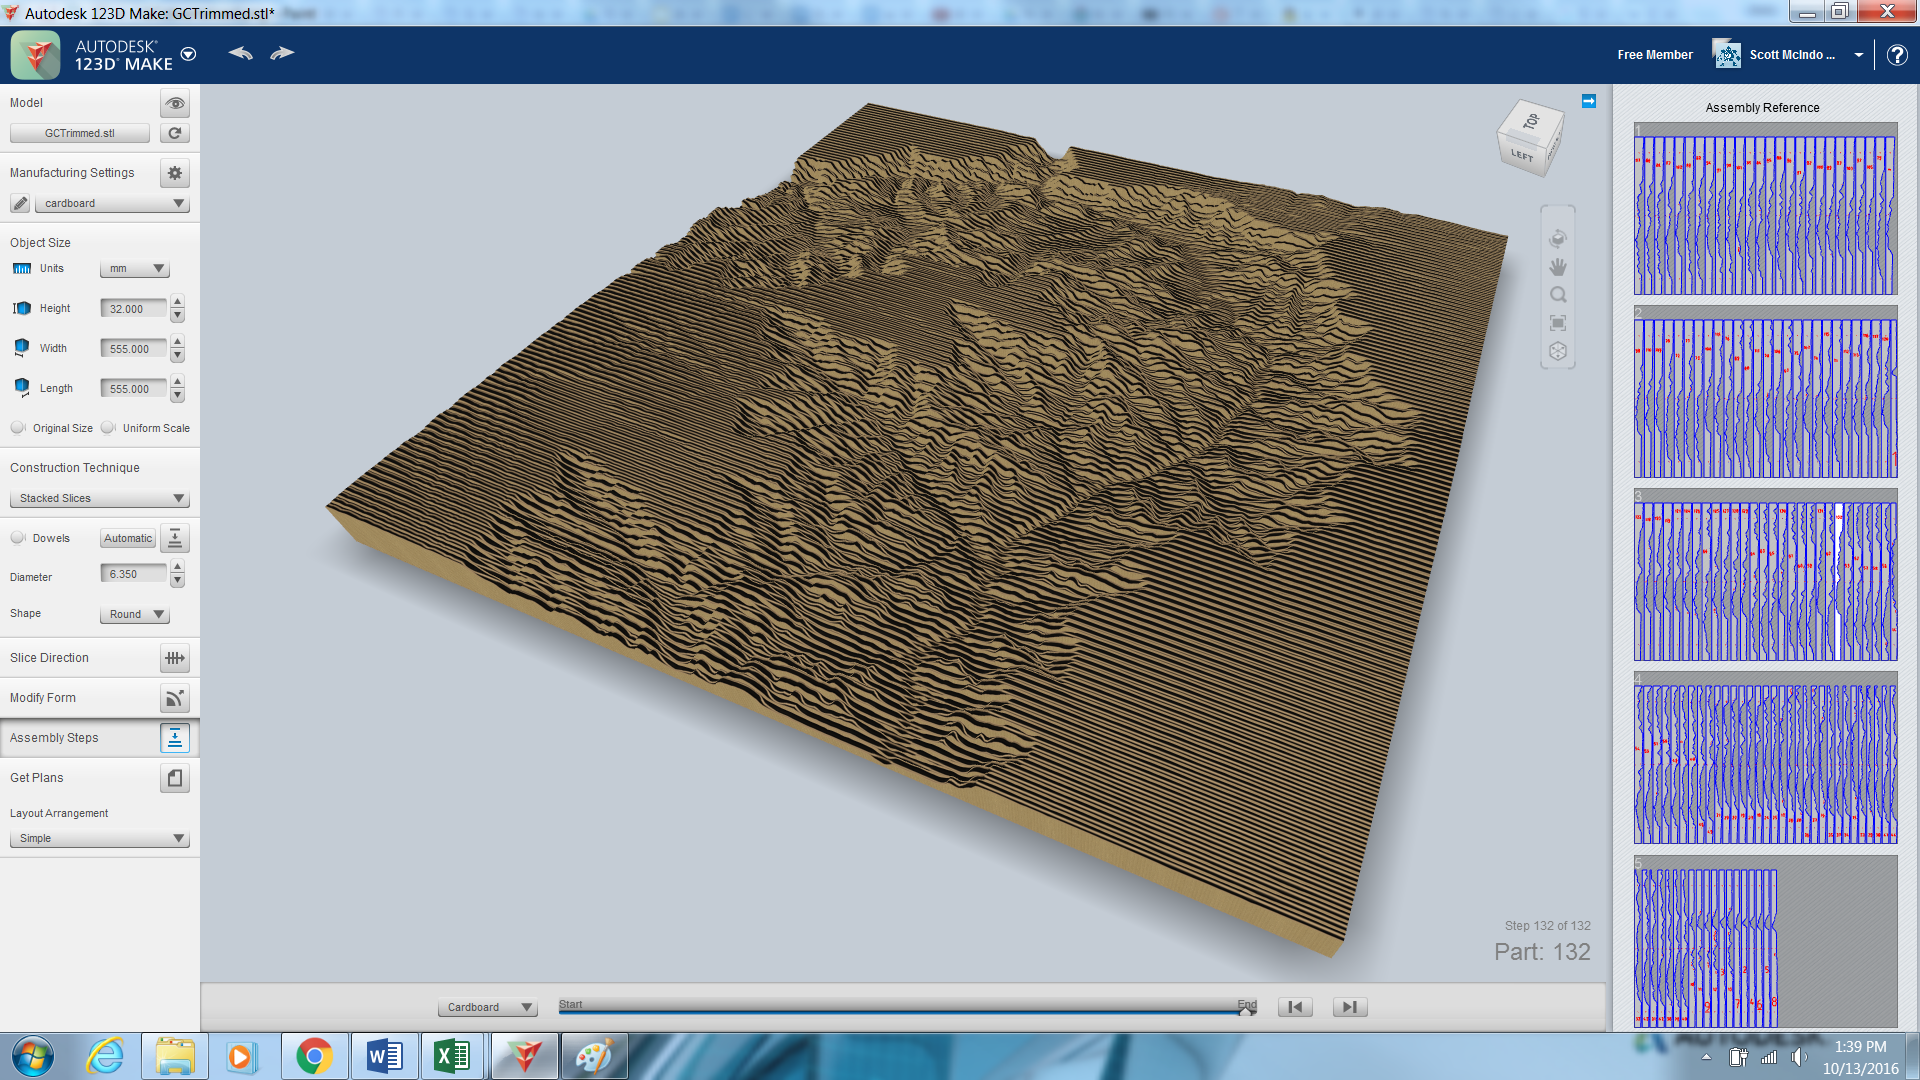The height and width of the screenshot is (1080, 1920).
Task: Open Scott McIndo account dropdown
Action: [1859, 55]
